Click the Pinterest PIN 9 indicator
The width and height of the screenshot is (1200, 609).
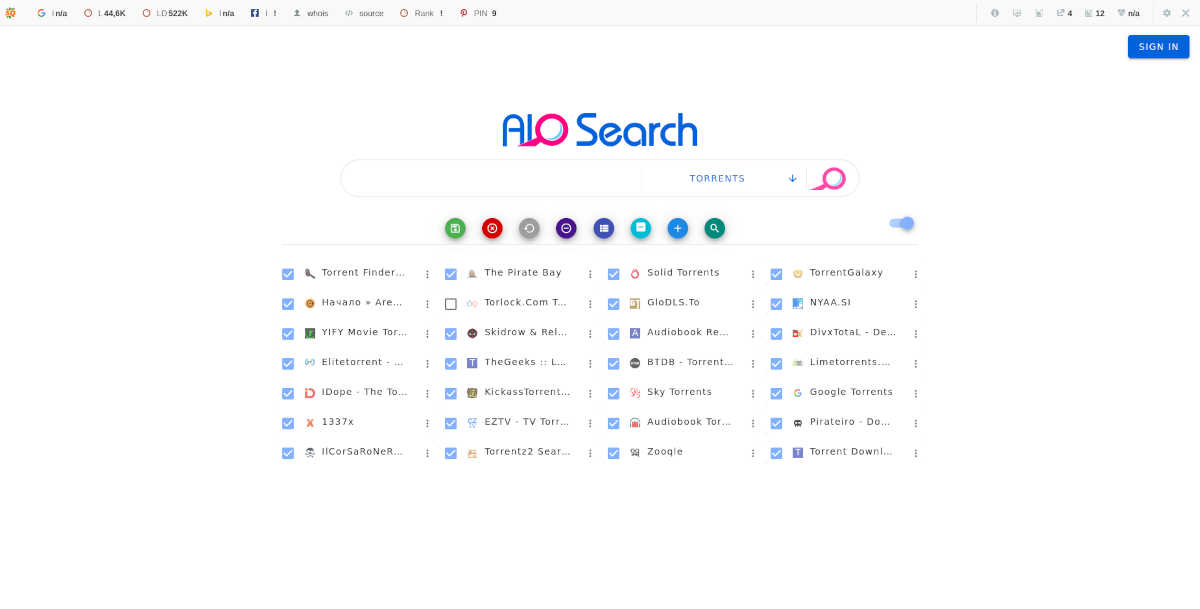[x=478, y=13]
